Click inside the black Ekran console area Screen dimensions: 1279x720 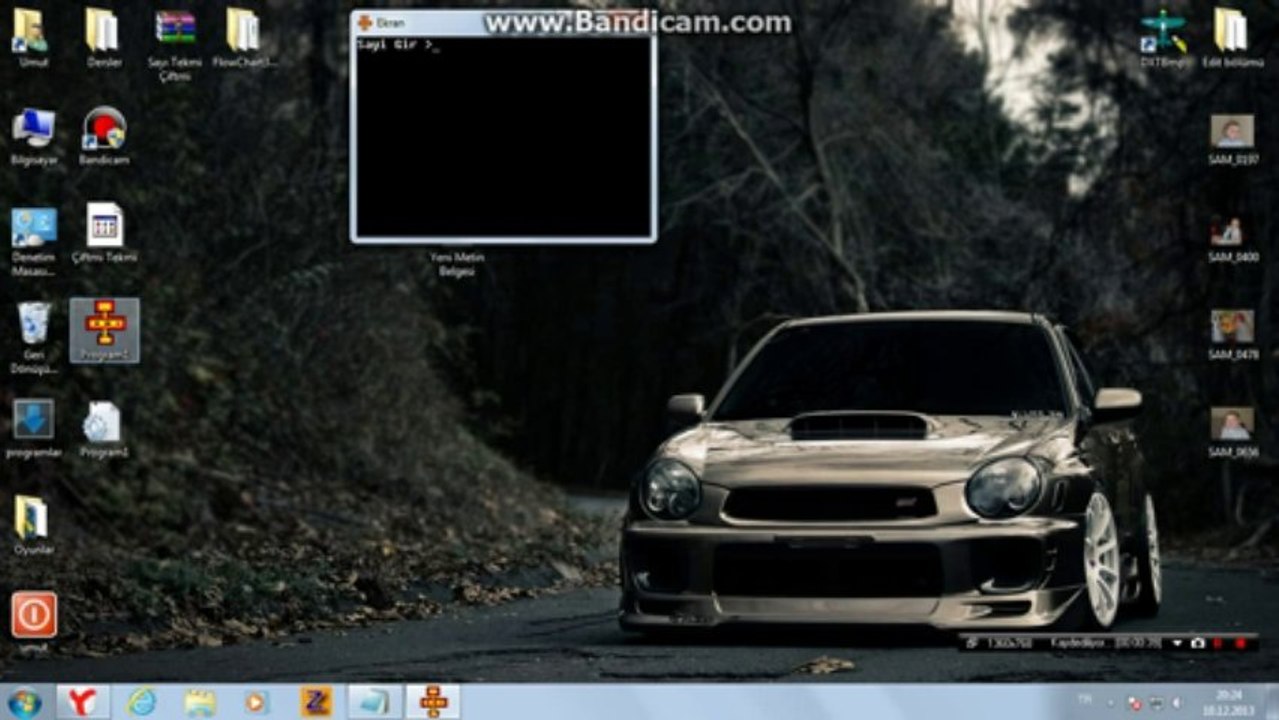click(x=503, y=135)
